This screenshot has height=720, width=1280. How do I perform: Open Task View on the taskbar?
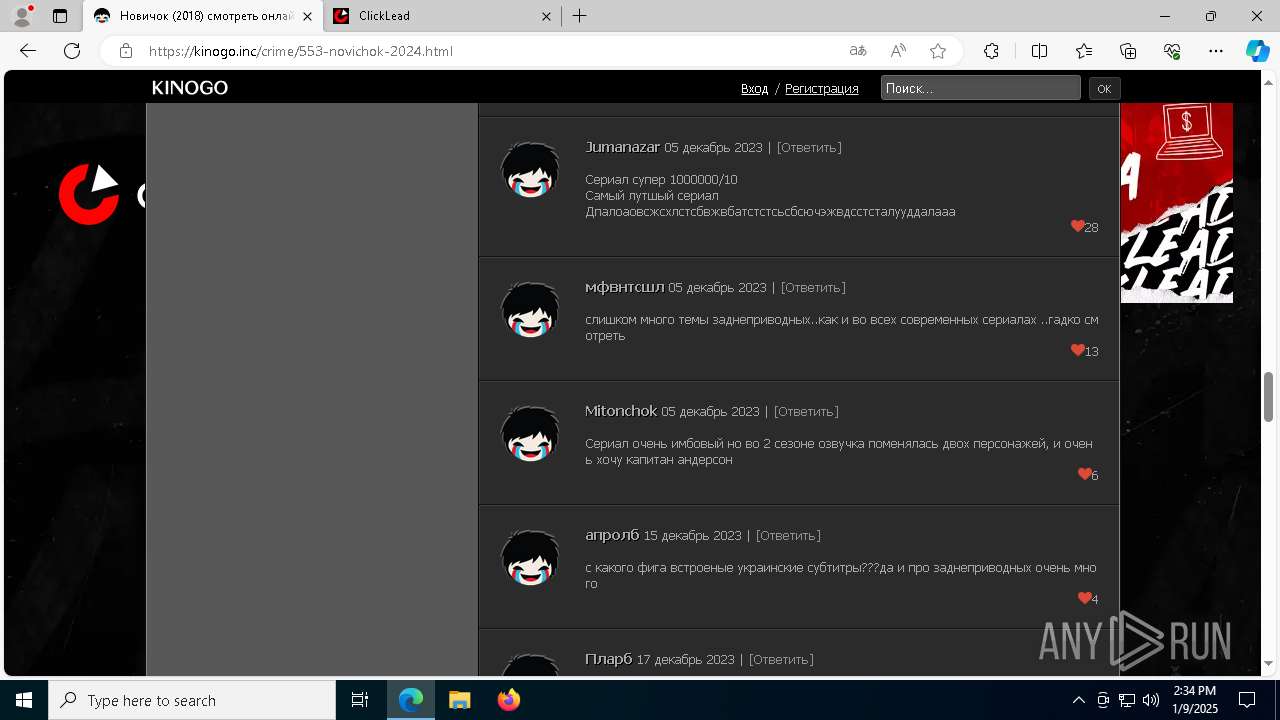tap(360, 700)
